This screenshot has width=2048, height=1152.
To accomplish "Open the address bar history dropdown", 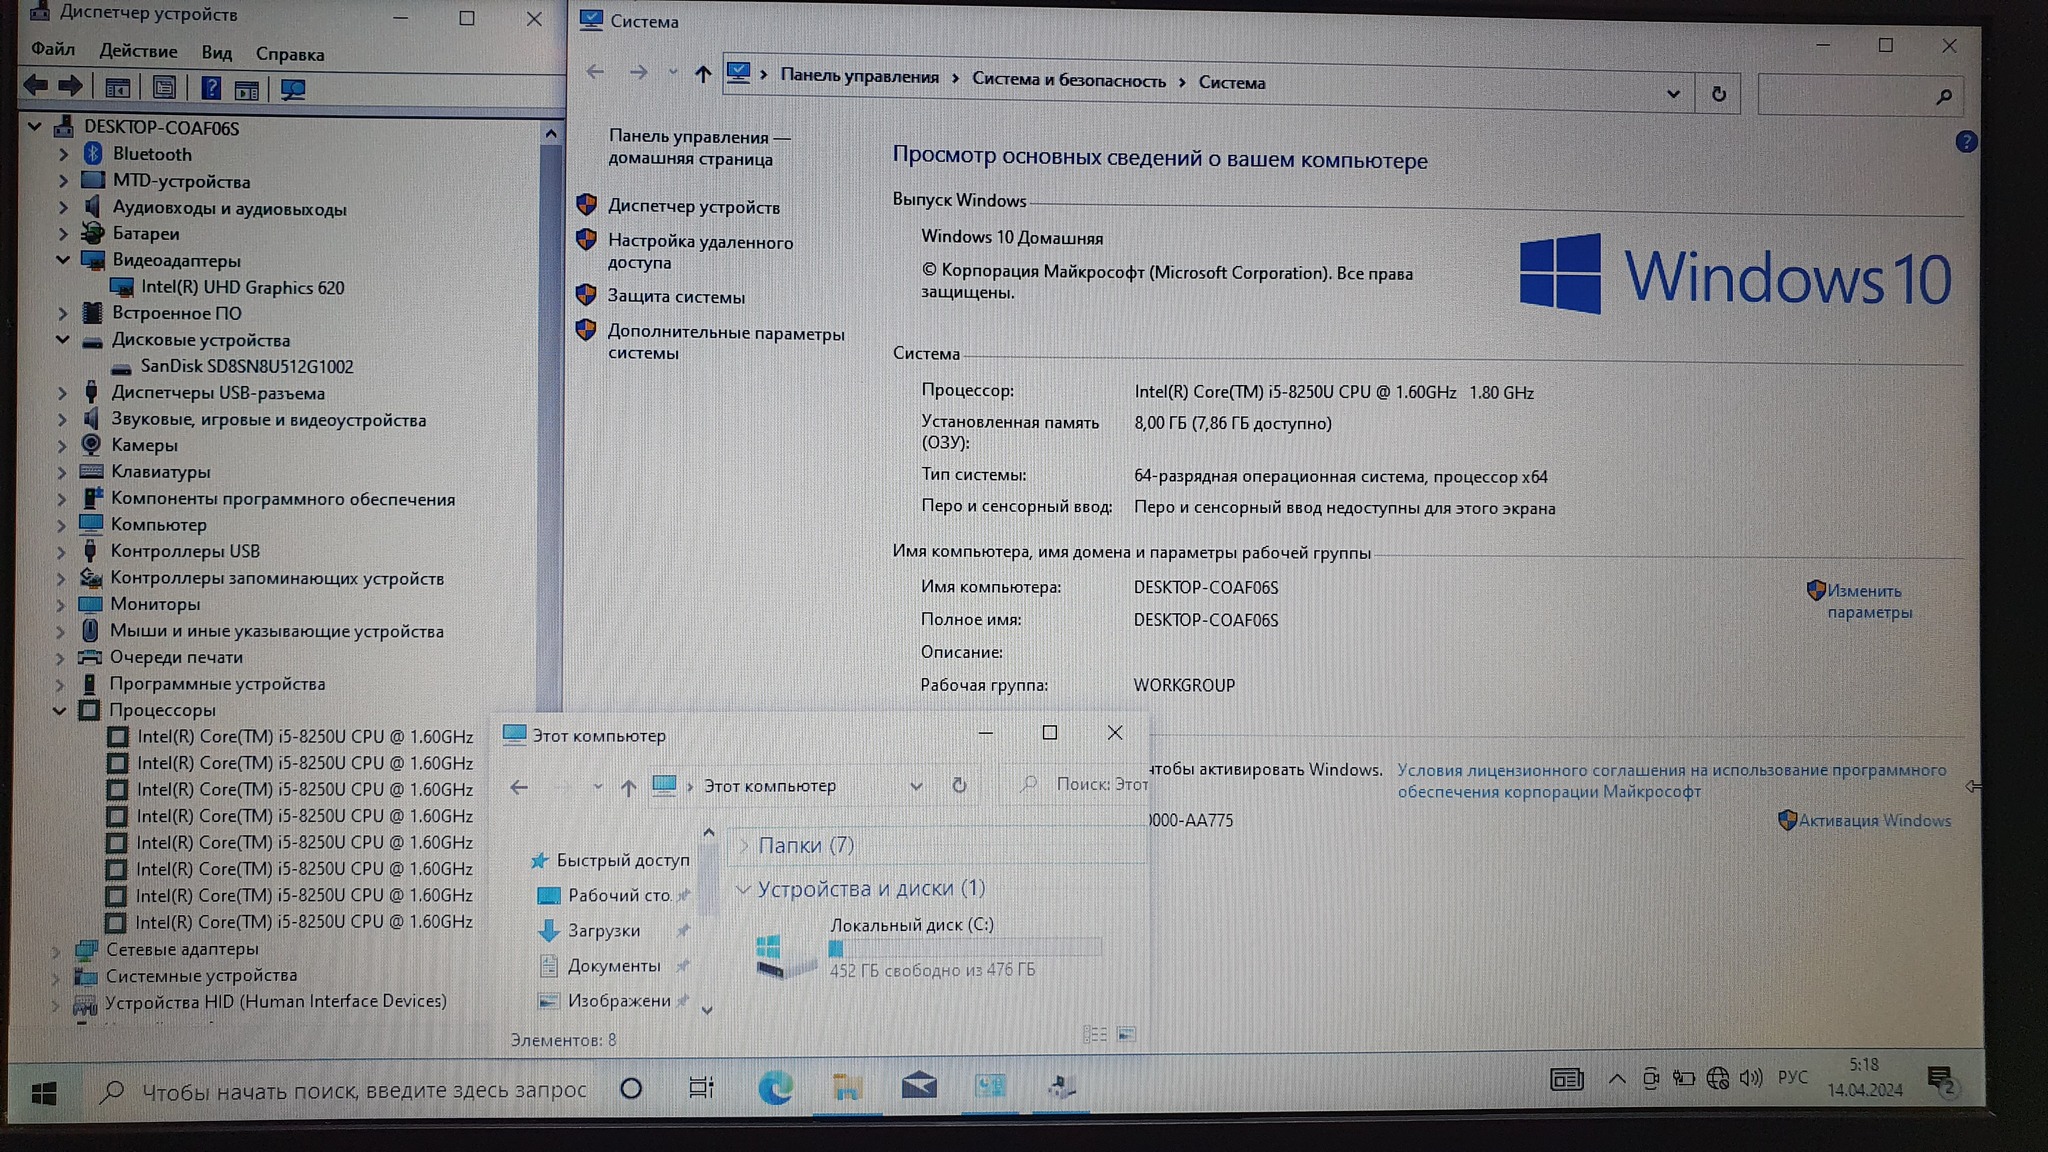I will click(x=1673, y=94).
